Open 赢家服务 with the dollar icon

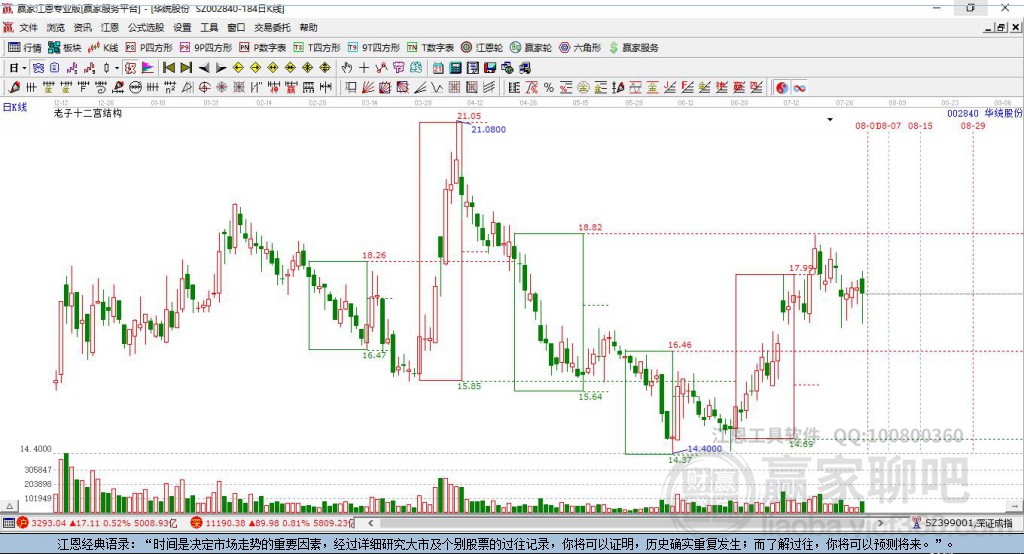[x=633, y=48]
